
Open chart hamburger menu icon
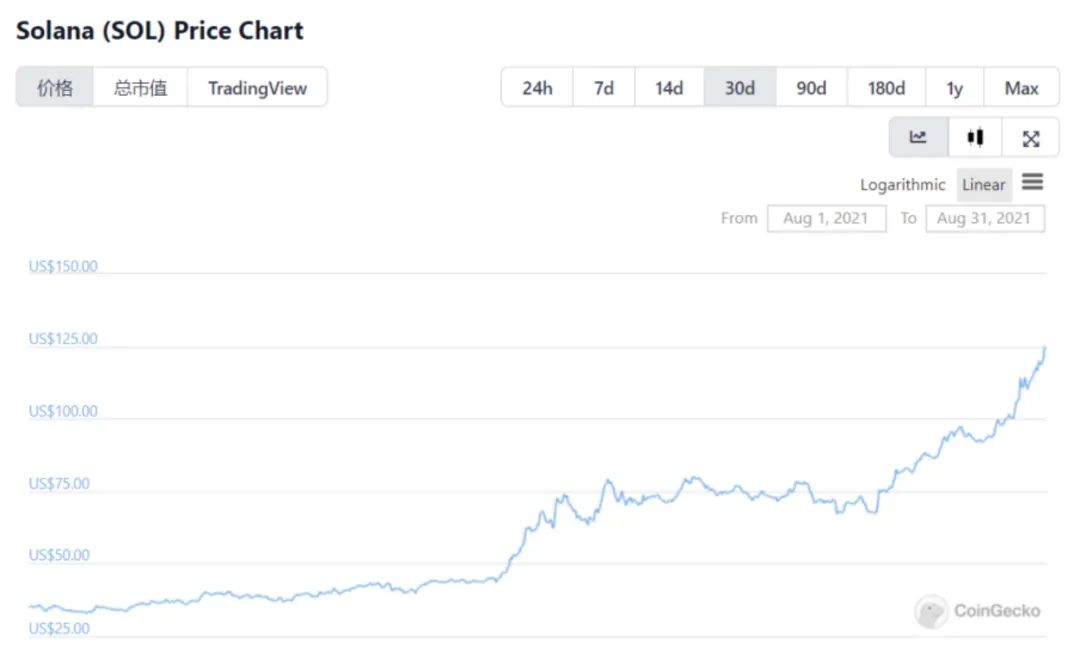pyautogui.click(x=1033, y=183)
